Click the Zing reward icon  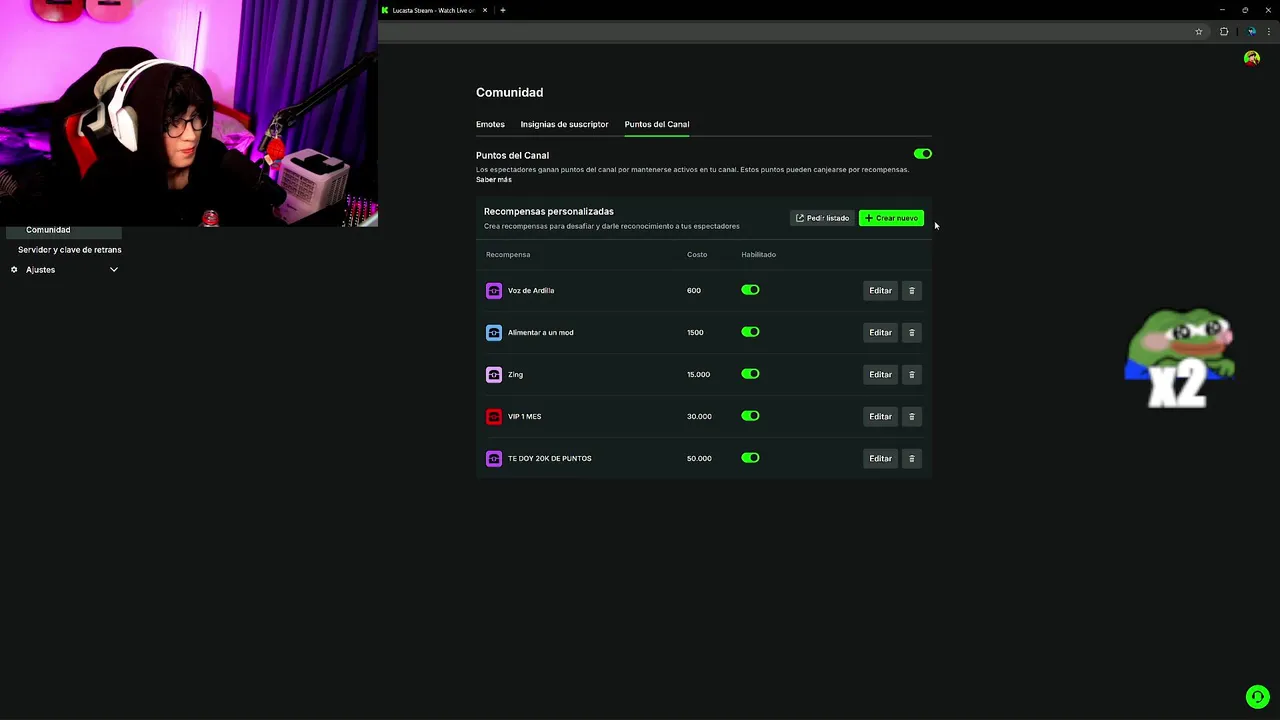[494, 375]
